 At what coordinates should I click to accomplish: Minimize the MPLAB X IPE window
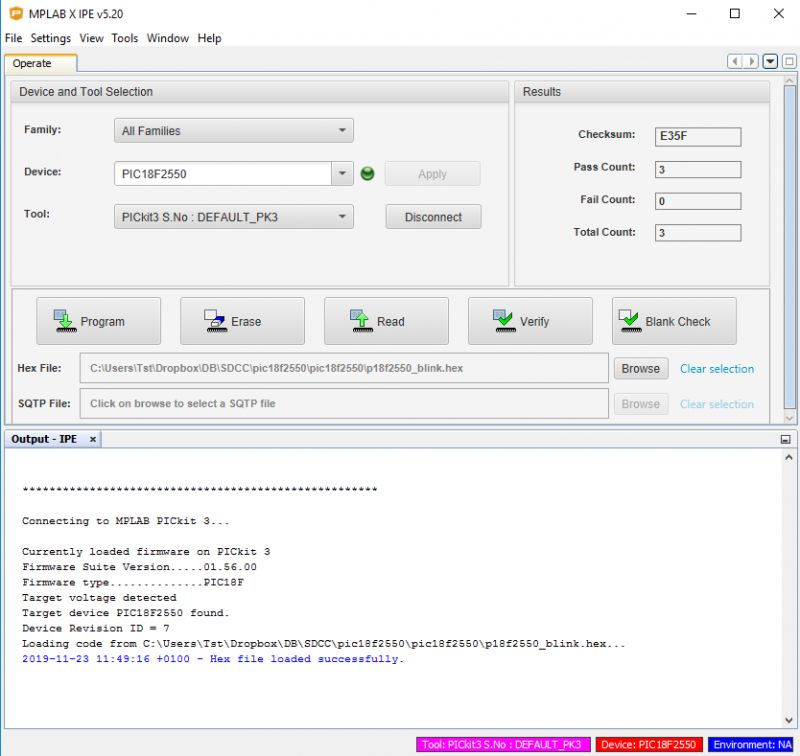point(691,14)
